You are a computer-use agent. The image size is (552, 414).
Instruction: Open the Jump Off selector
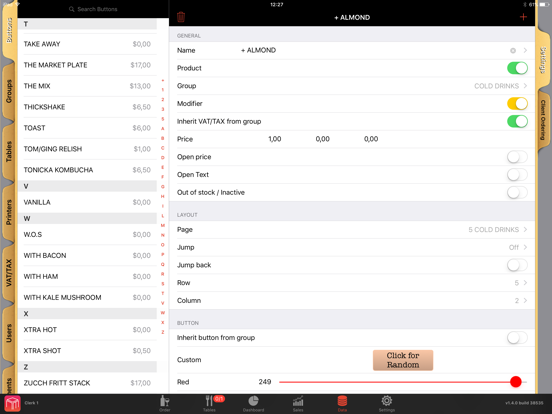click(352, 247)
